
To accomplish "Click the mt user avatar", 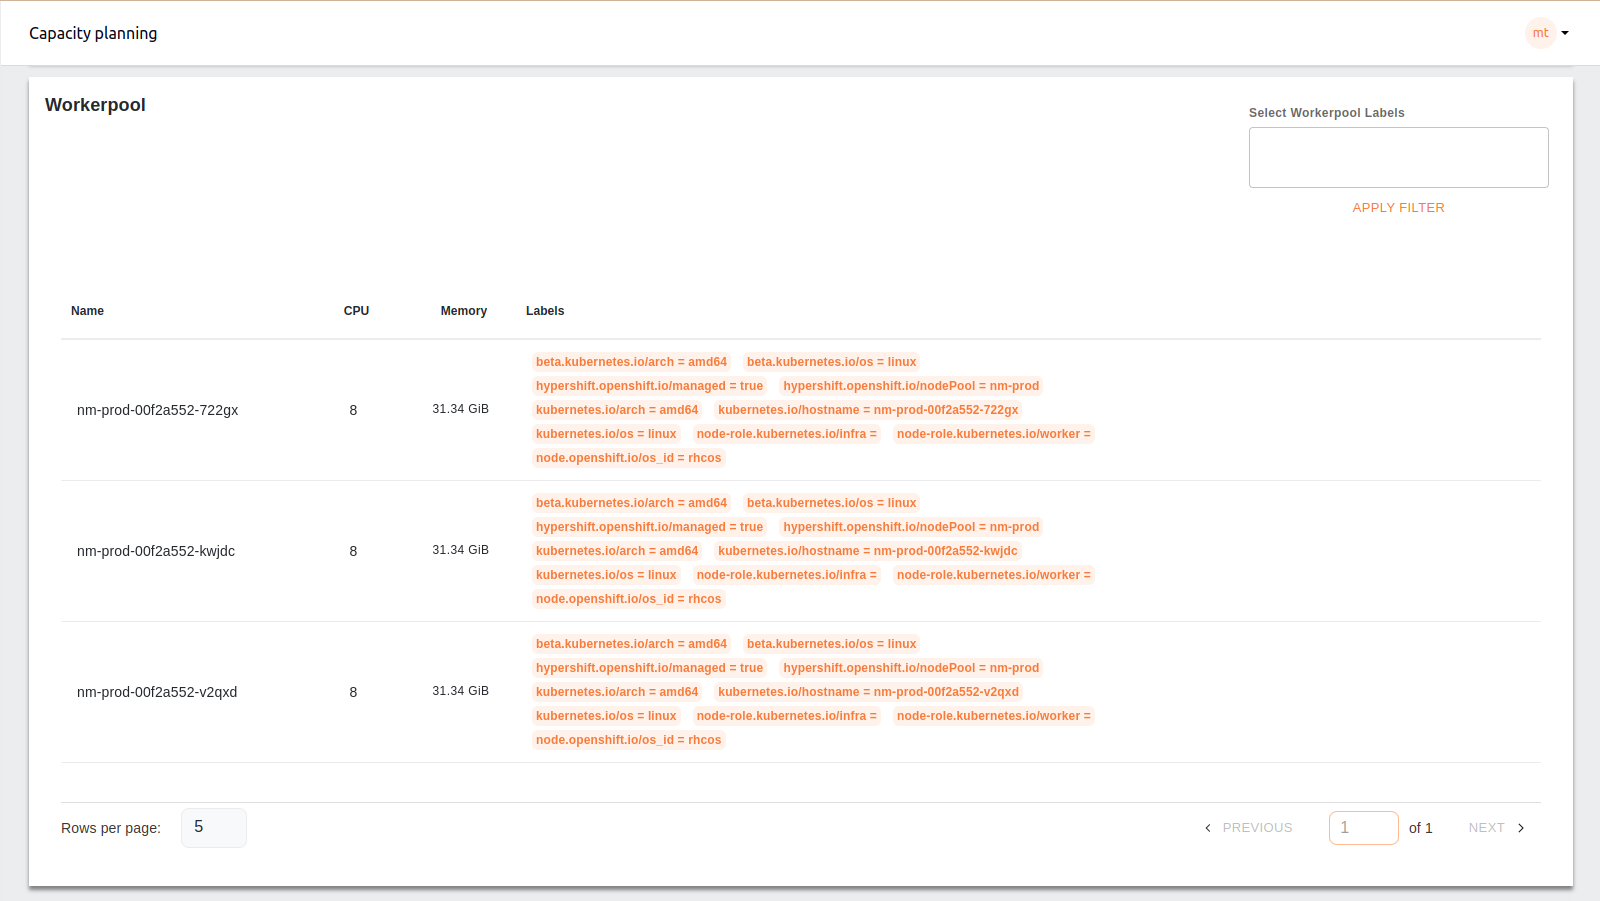I will point(1540,33).
